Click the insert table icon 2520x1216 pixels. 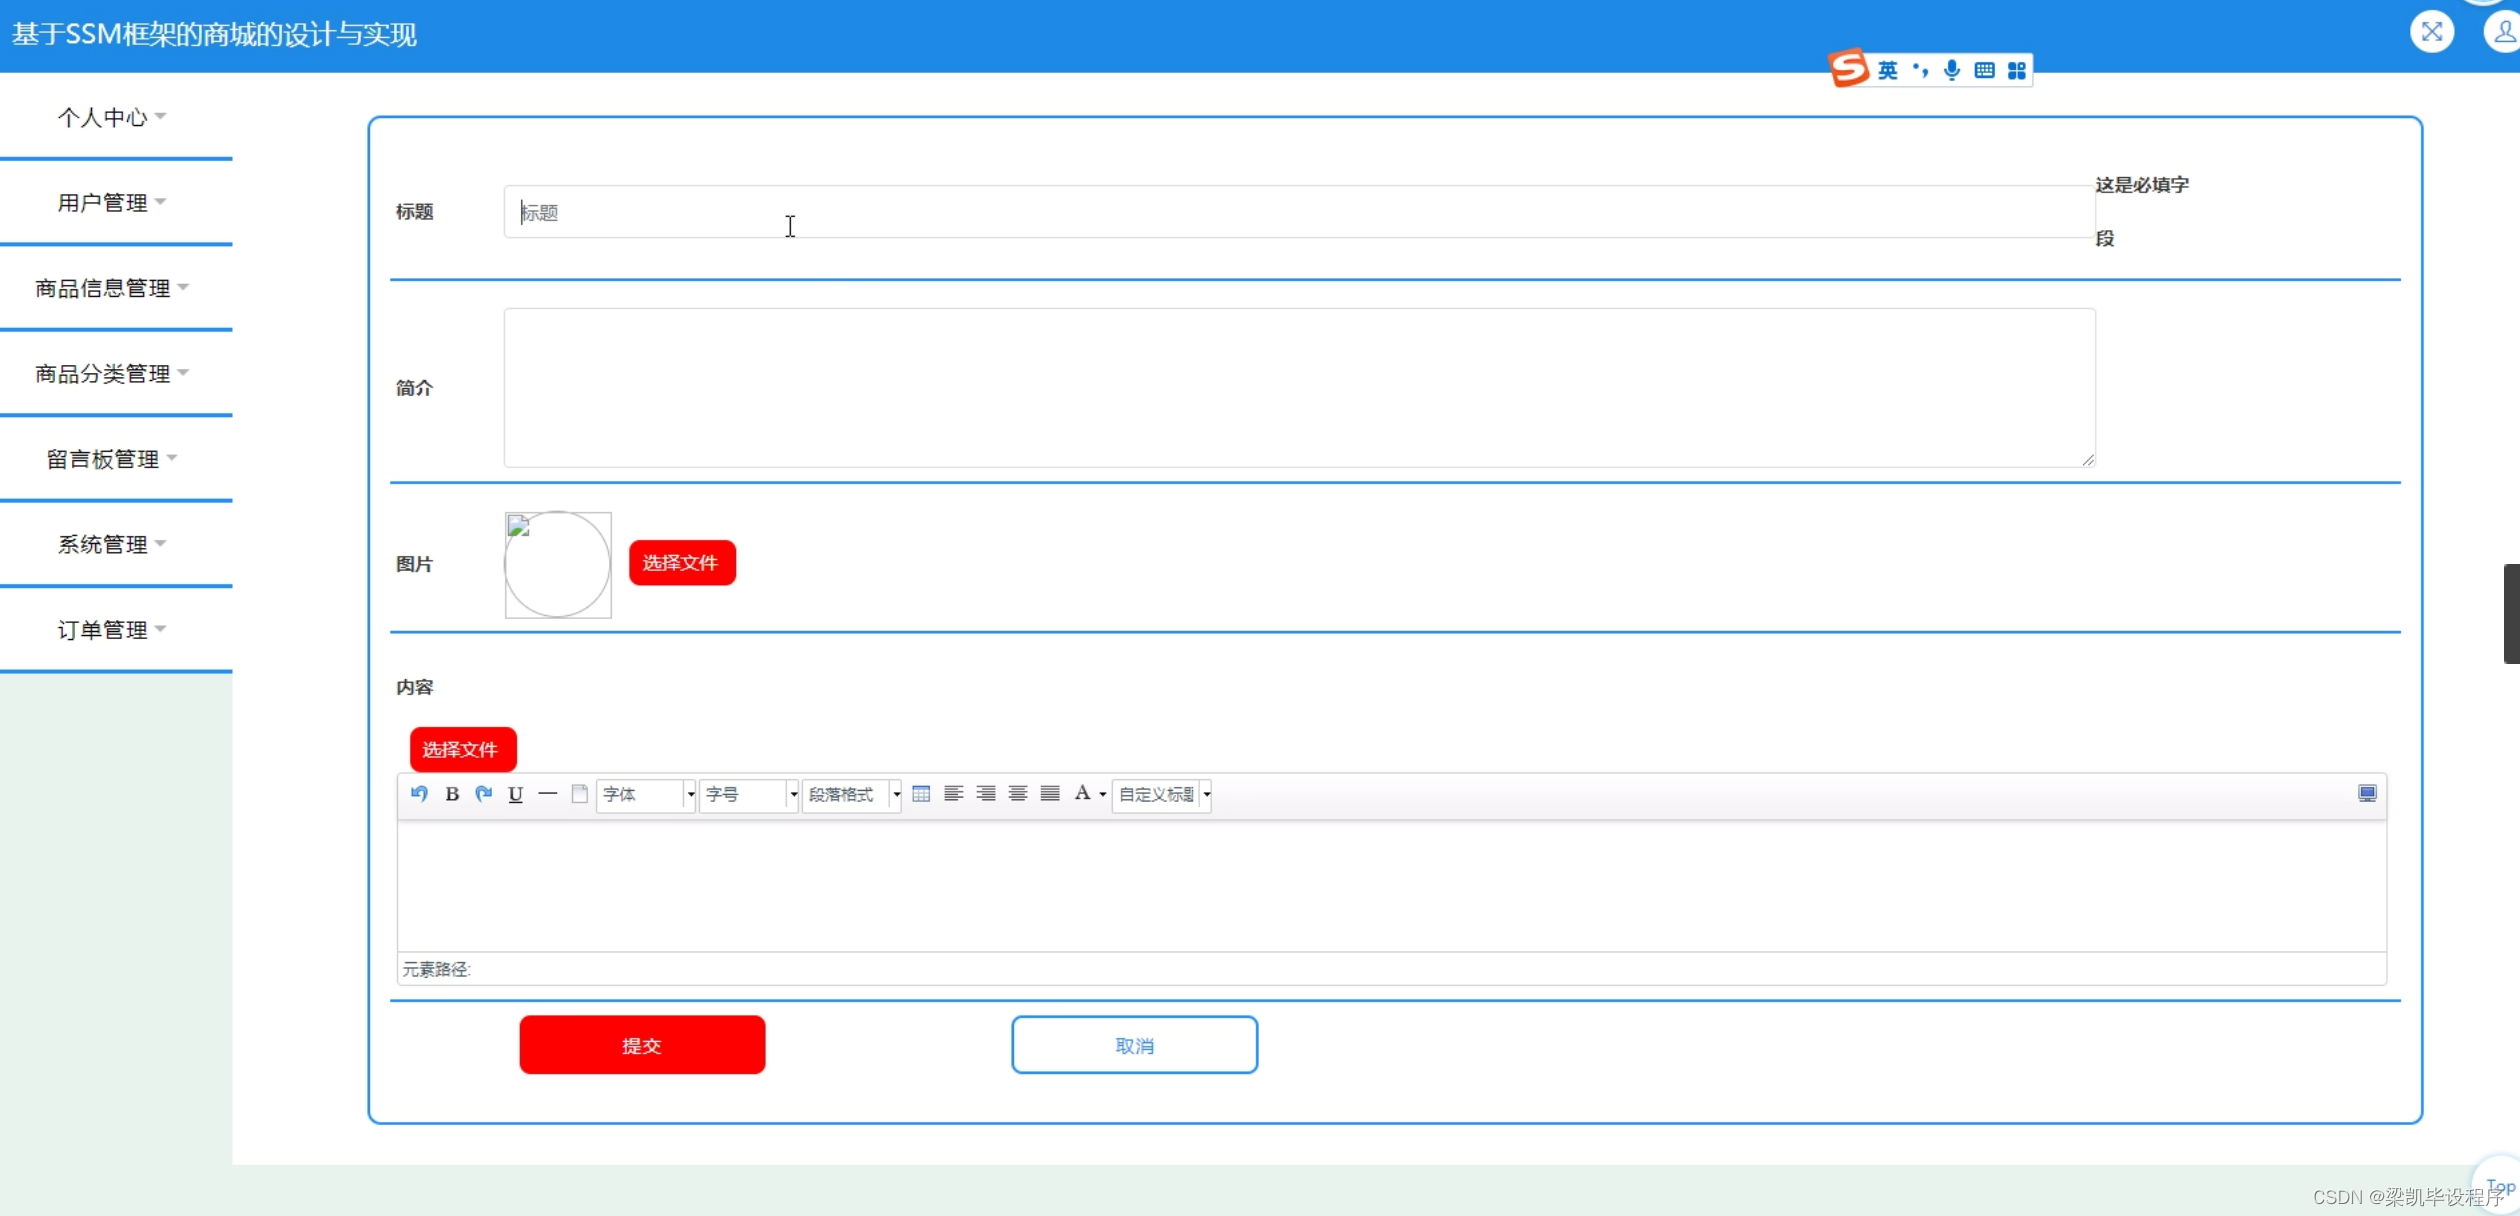coord(921,794)
